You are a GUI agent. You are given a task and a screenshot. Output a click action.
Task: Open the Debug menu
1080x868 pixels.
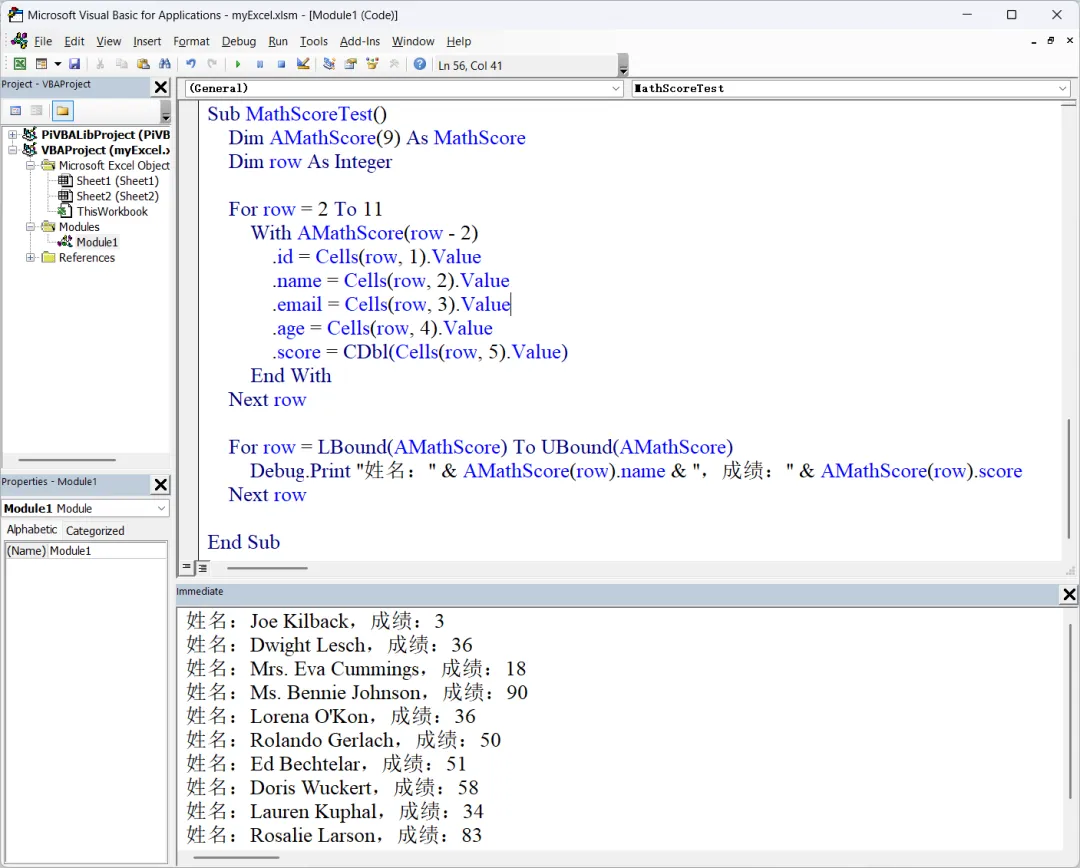(238, 41)
